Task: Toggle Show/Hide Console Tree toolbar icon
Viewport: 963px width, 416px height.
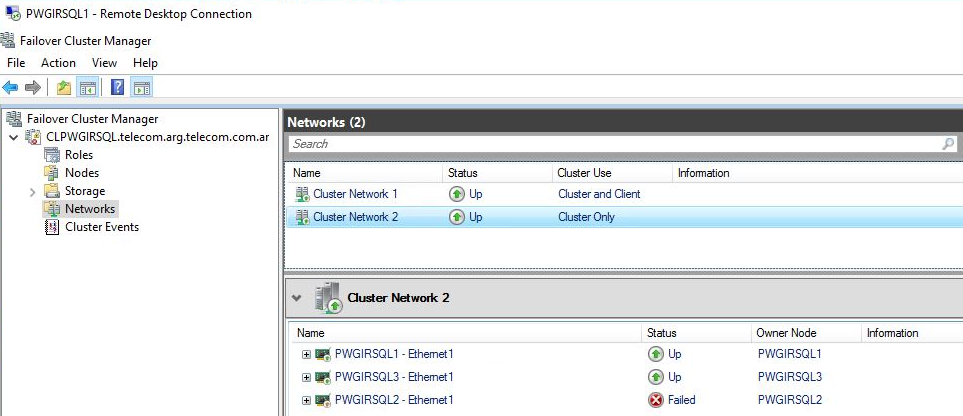Action: pyautogui.click(x=87, y=88)
